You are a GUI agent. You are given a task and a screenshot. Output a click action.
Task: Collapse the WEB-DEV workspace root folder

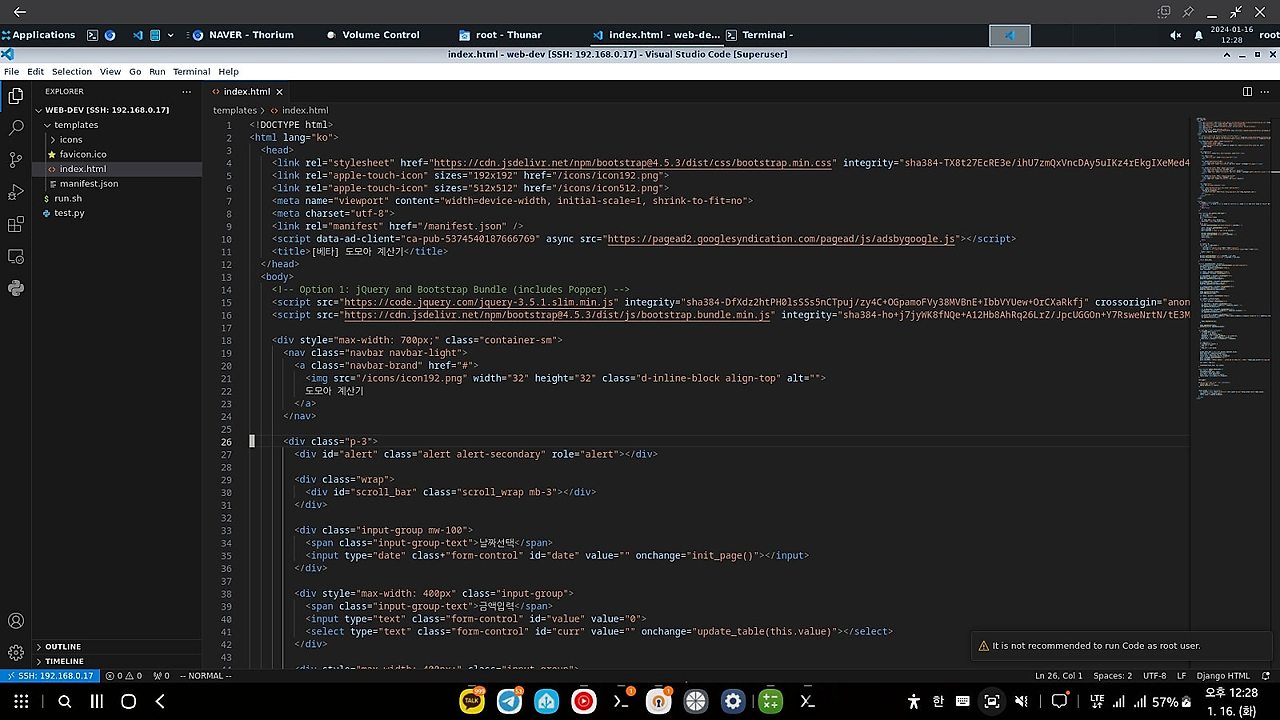coord(102,110)
